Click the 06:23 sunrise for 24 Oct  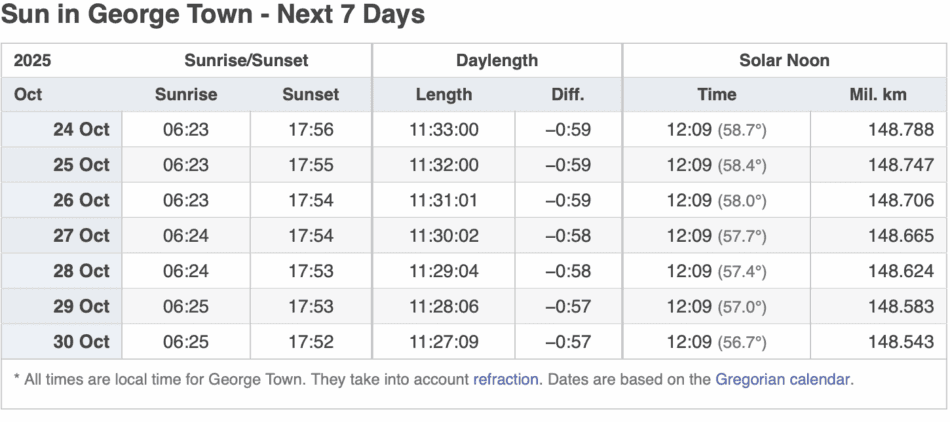(x=186, y=129)
